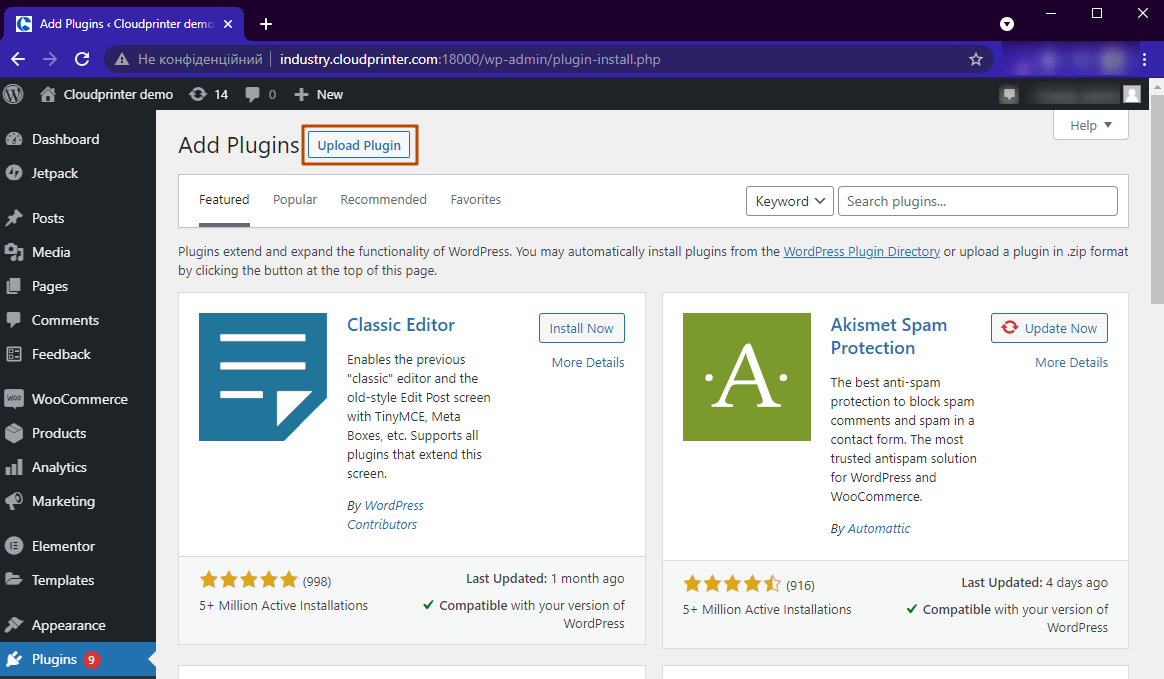The height and width of the screenshot is (679, 1164).
Task: Click the Pages sidebar icon
Action: [x=14, y=286]
